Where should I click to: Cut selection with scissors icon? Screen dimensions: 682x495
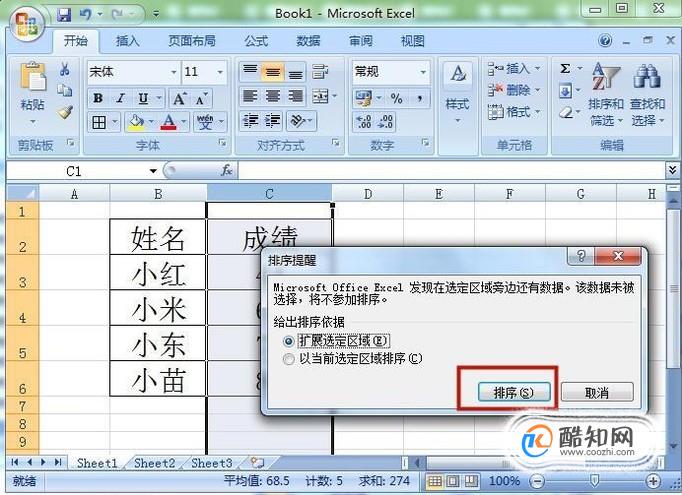point(65,69)
